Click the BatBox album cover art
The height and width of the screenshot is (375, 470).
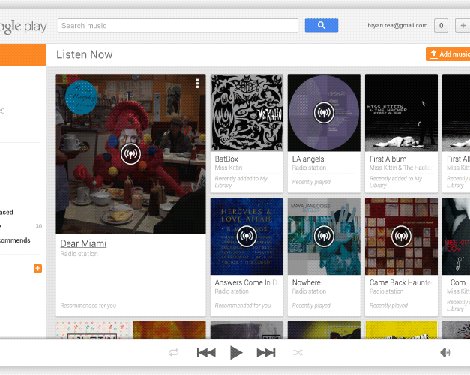point(247,113)
